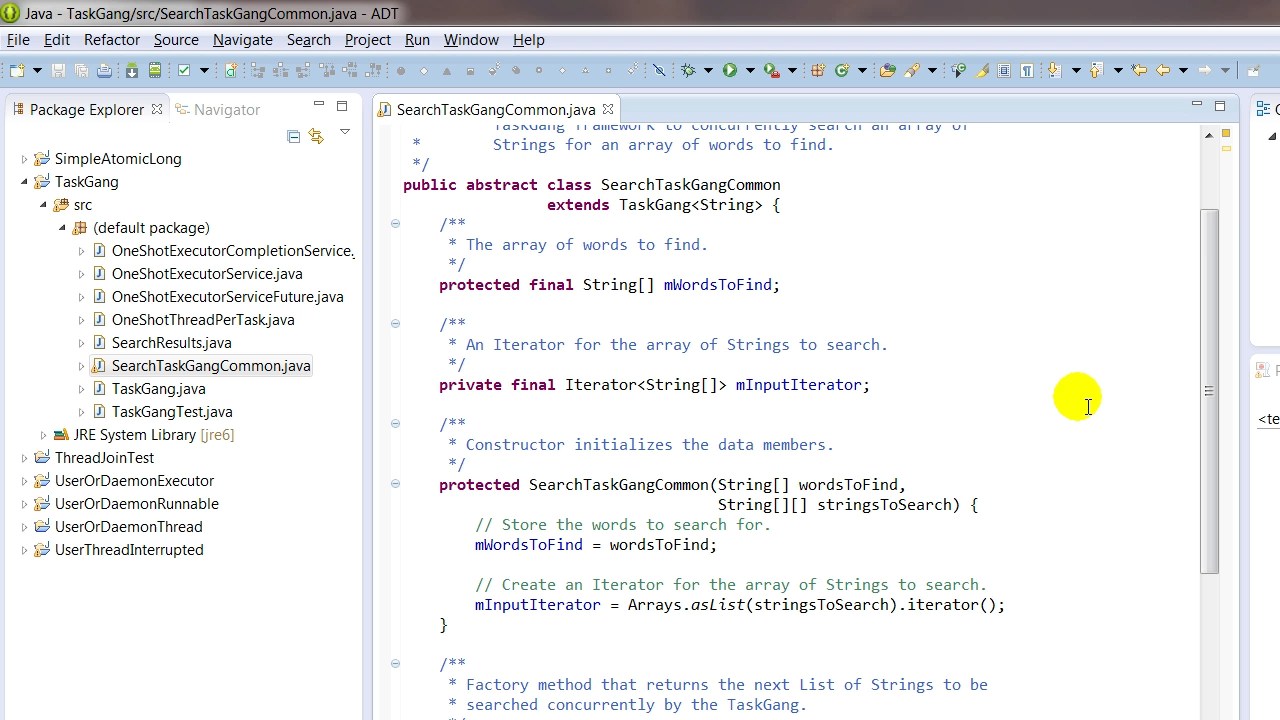Expand the SimpleAtomicLong project
This screenshot has width=1280, height=720.
[x=24, y=159]
